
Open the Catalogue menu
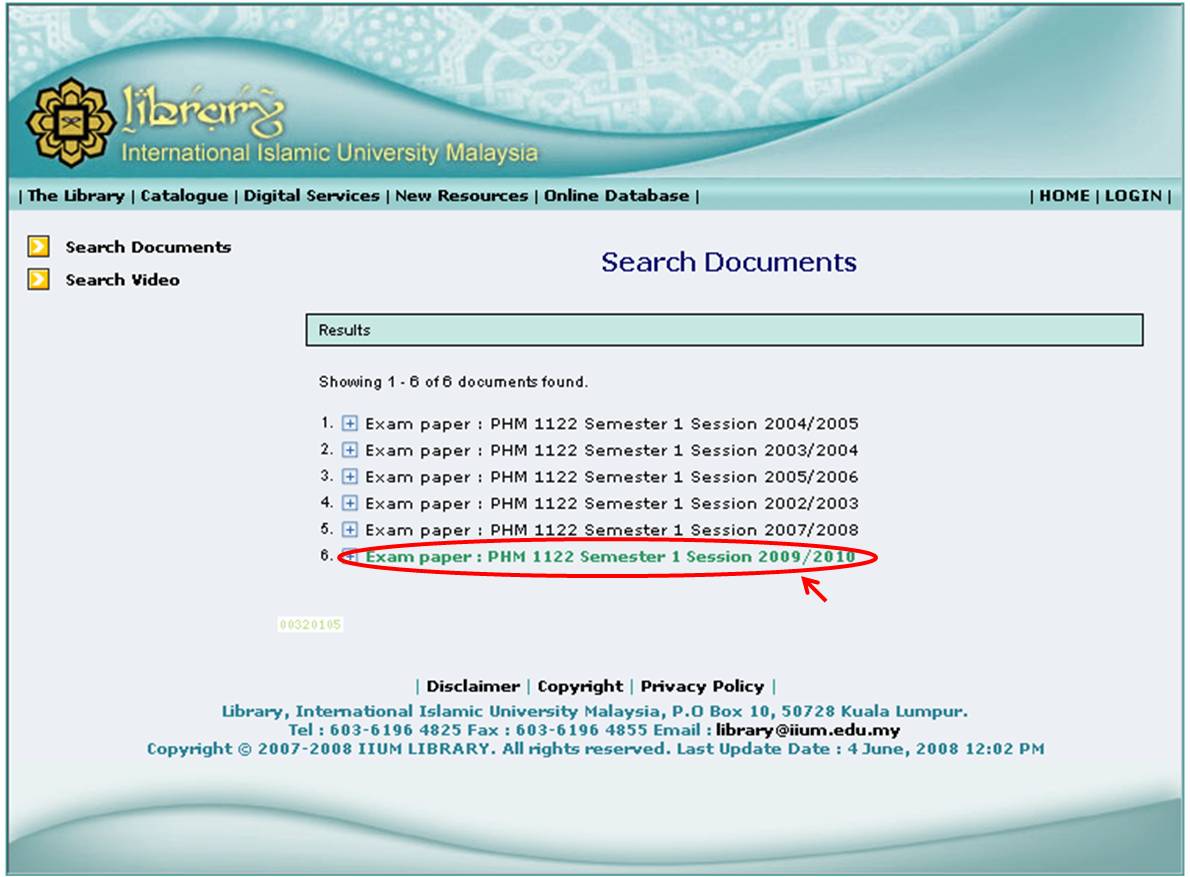pos(184,196)
